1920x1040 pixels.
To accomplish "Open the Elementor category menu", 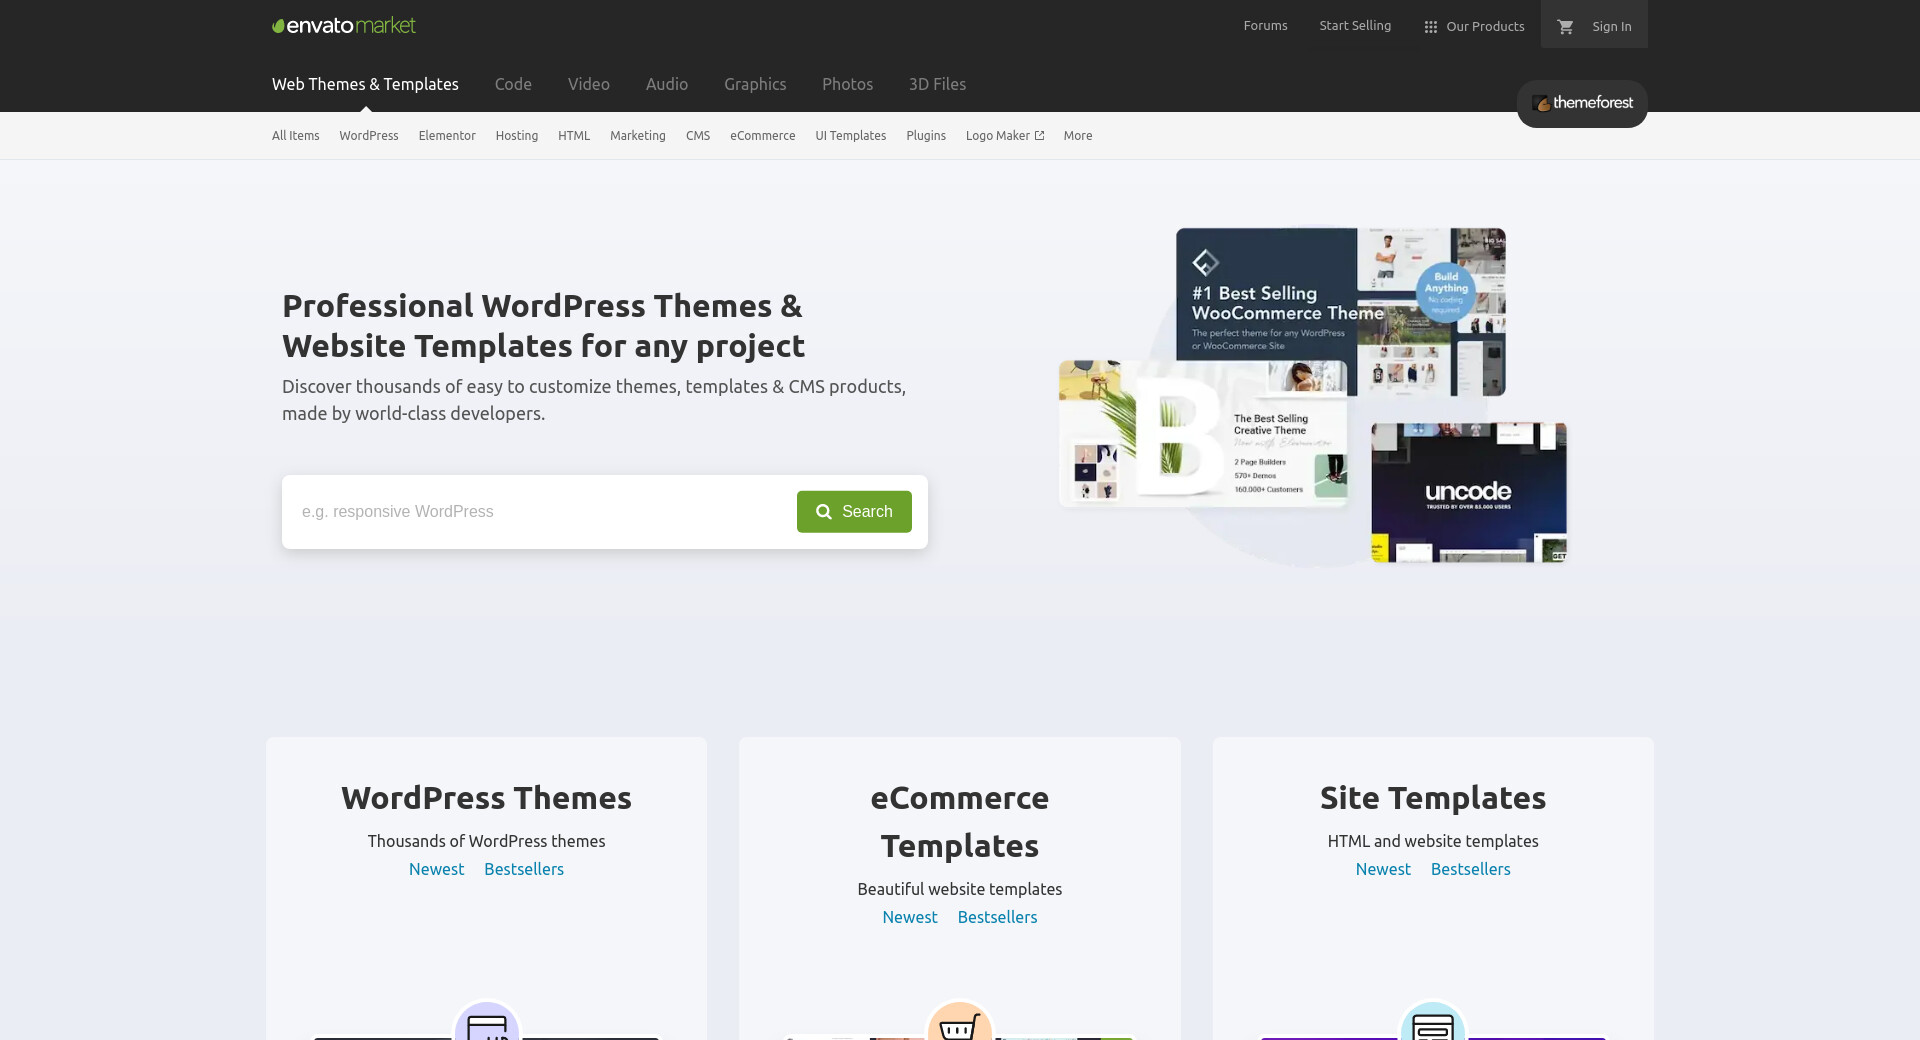I will click(447, 136).
